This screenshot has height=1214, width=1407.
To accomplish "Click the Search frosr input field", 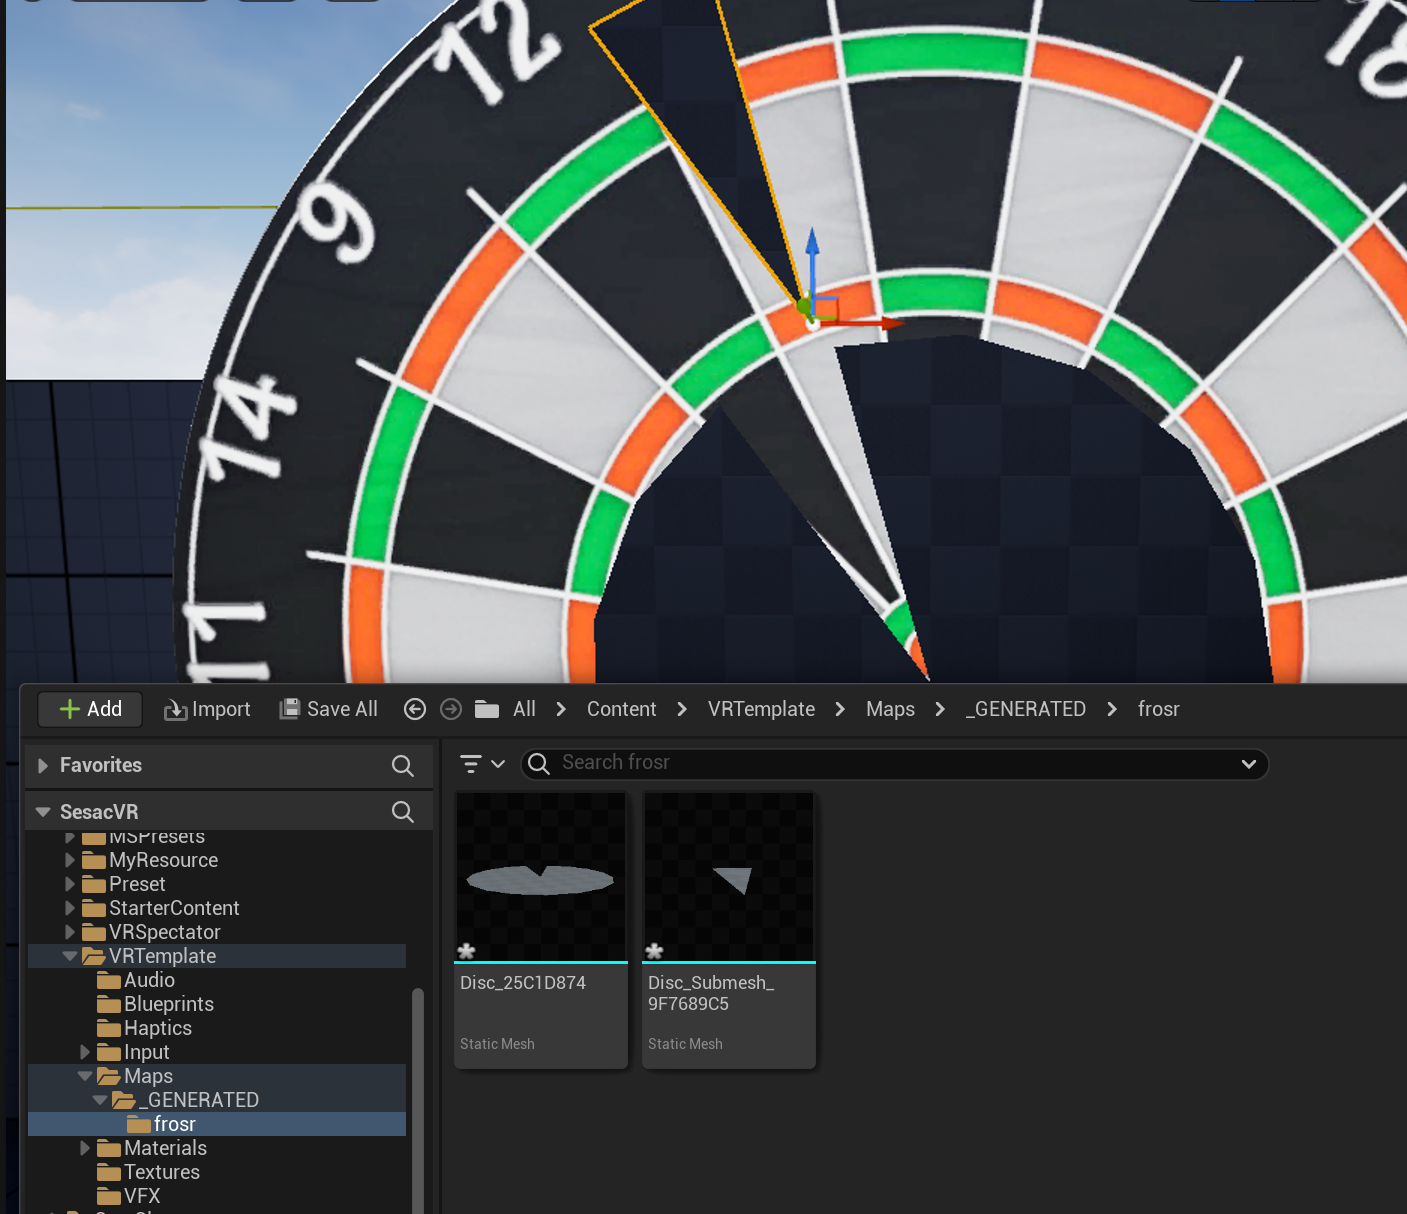I will tap(895, 764).
